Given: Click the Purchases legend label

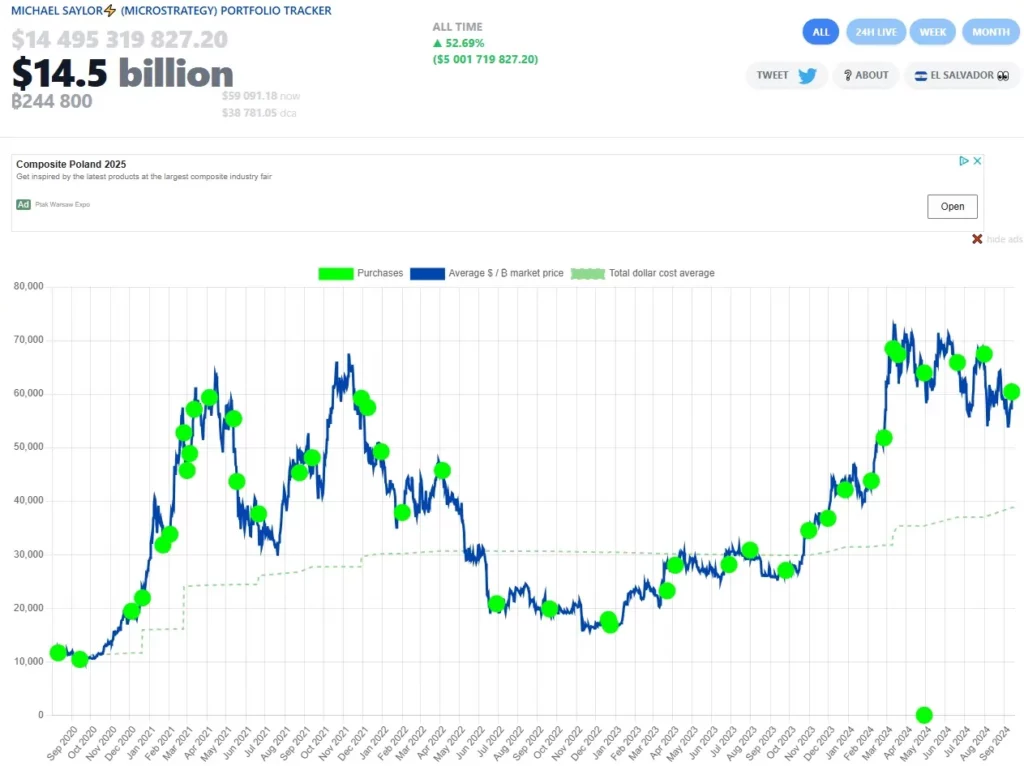Looking at the screenshot, I should pyautogui.click(x=380, y=273).
